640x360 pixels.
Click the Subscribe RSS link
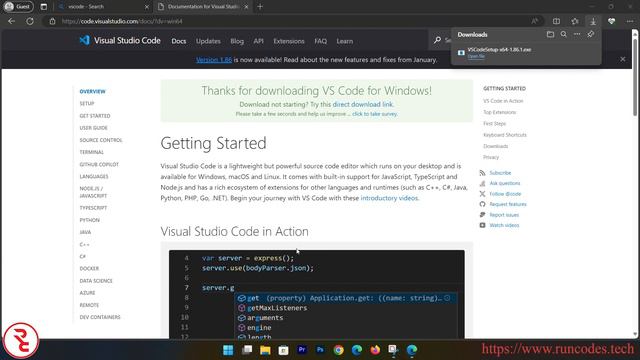[x=500, y=173]
